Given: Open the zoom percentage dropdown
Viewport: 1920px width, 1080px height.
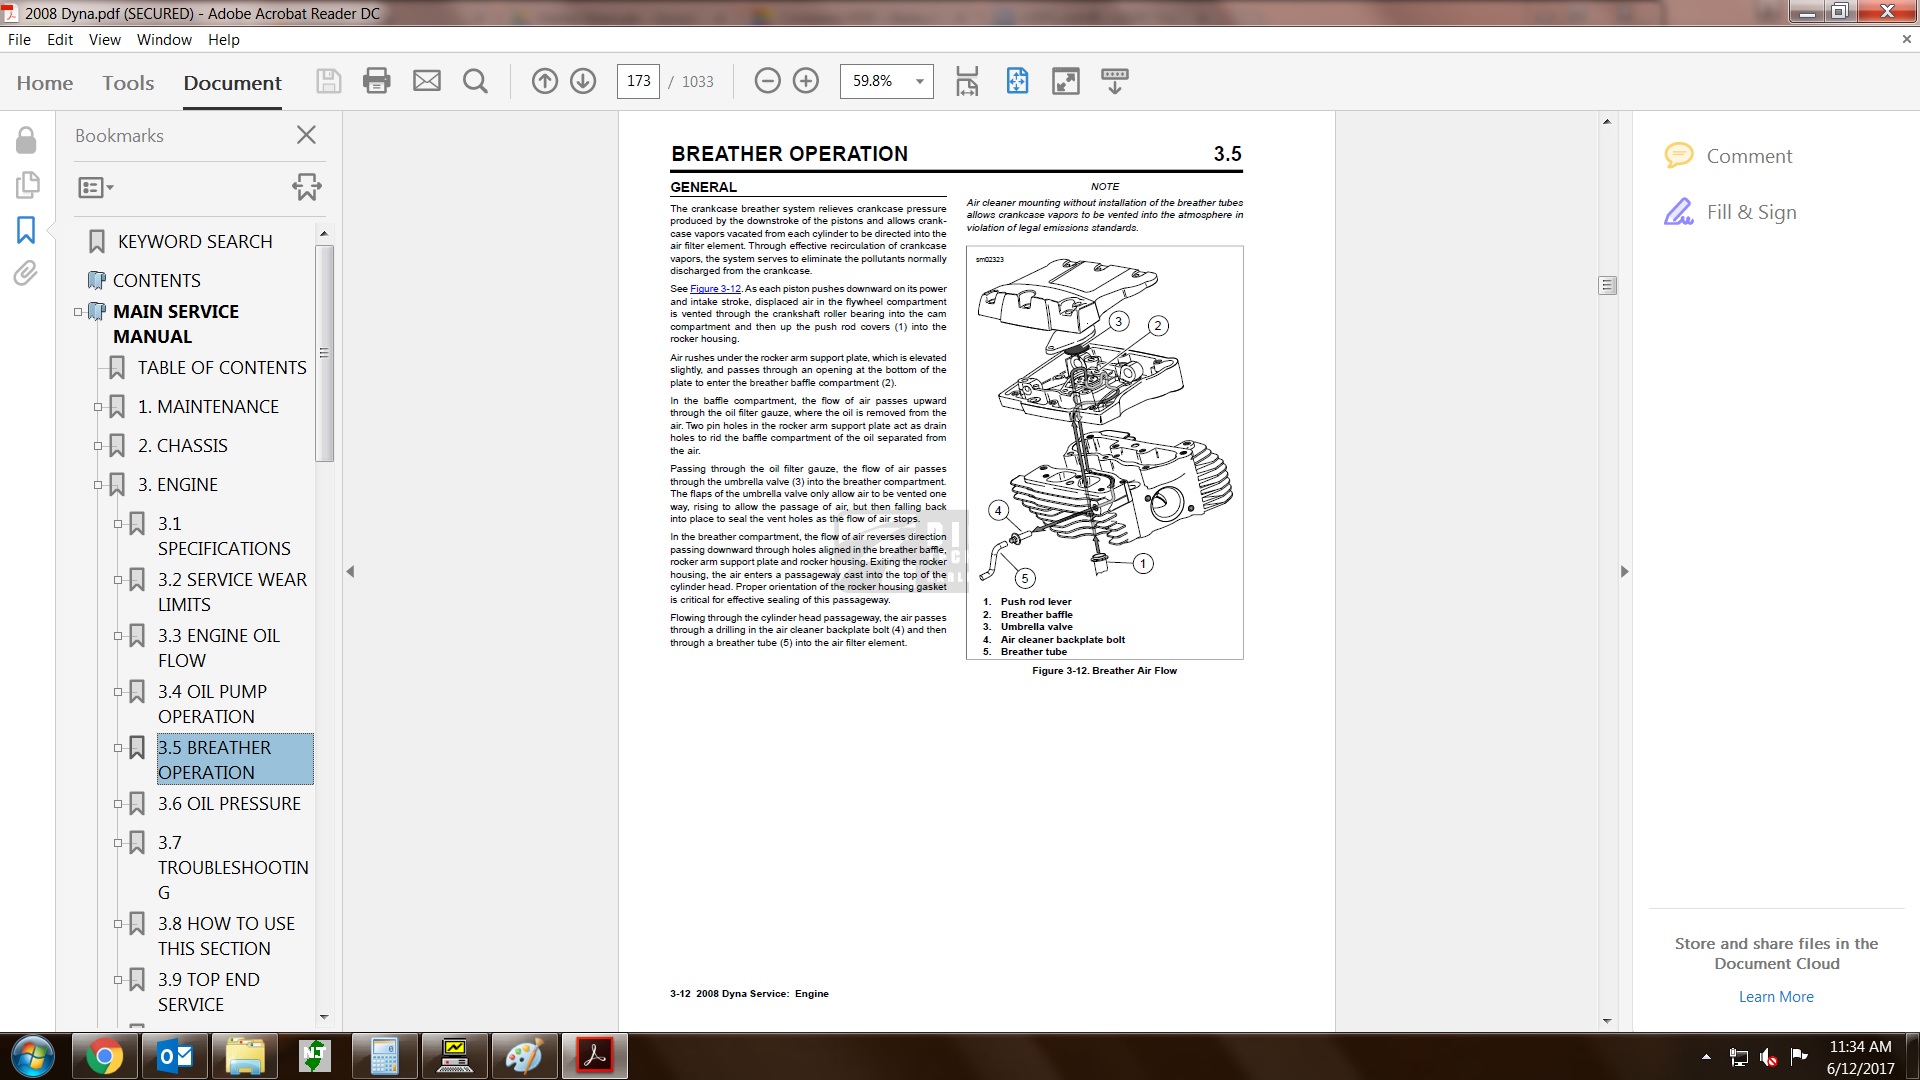Looking at the screenshot, I should tap(919, 81).
